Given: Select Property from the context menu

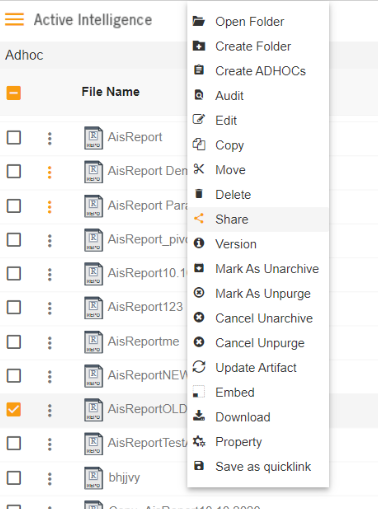Looking at the screenshot, I should 258,442.
